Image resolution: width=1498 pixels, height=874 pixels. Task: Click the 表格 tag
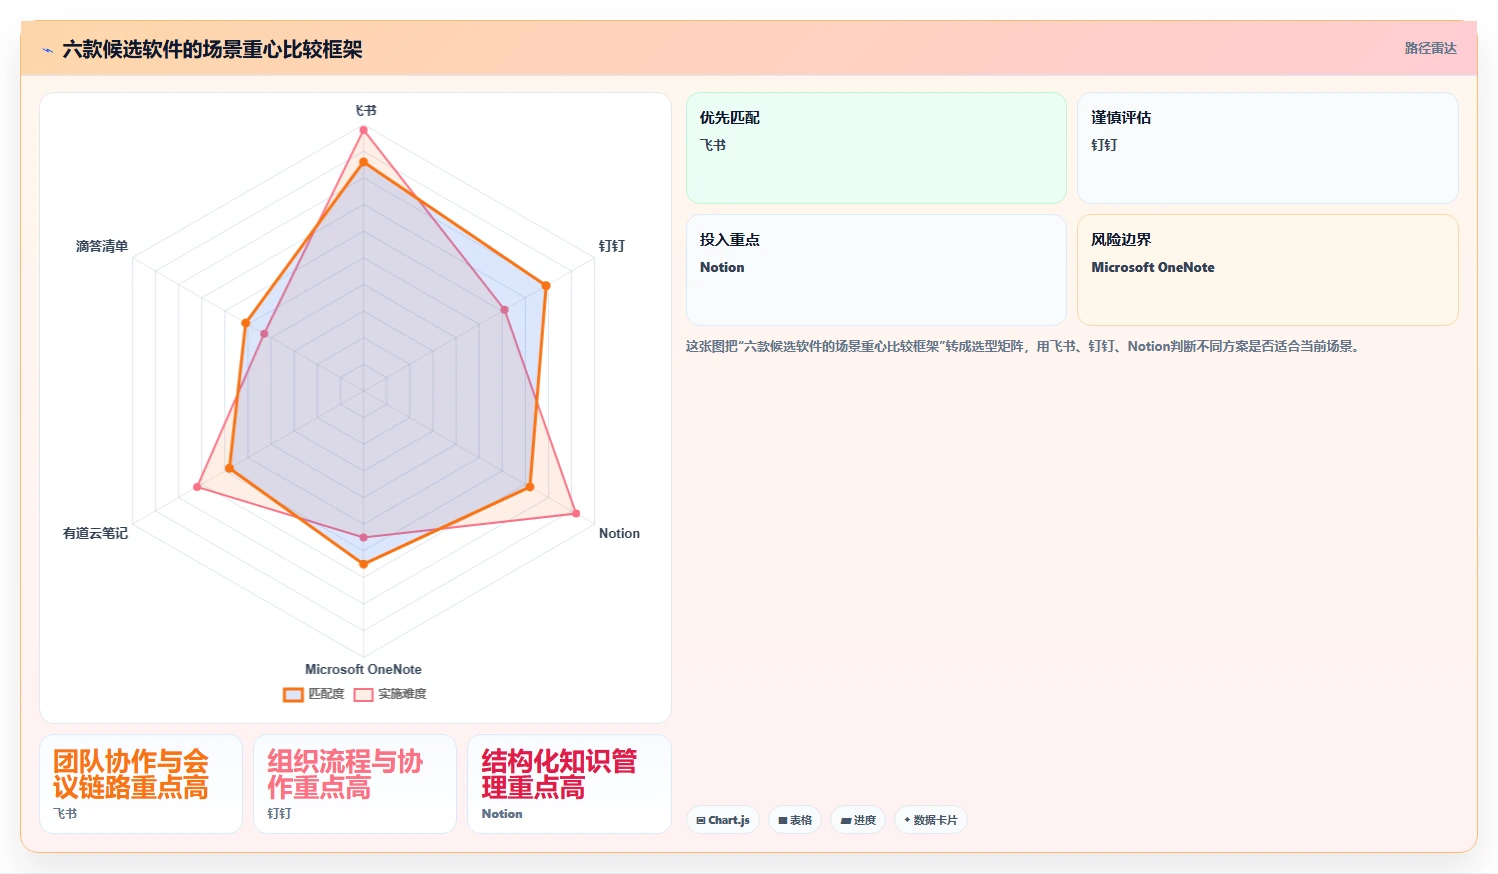(795, 820)
